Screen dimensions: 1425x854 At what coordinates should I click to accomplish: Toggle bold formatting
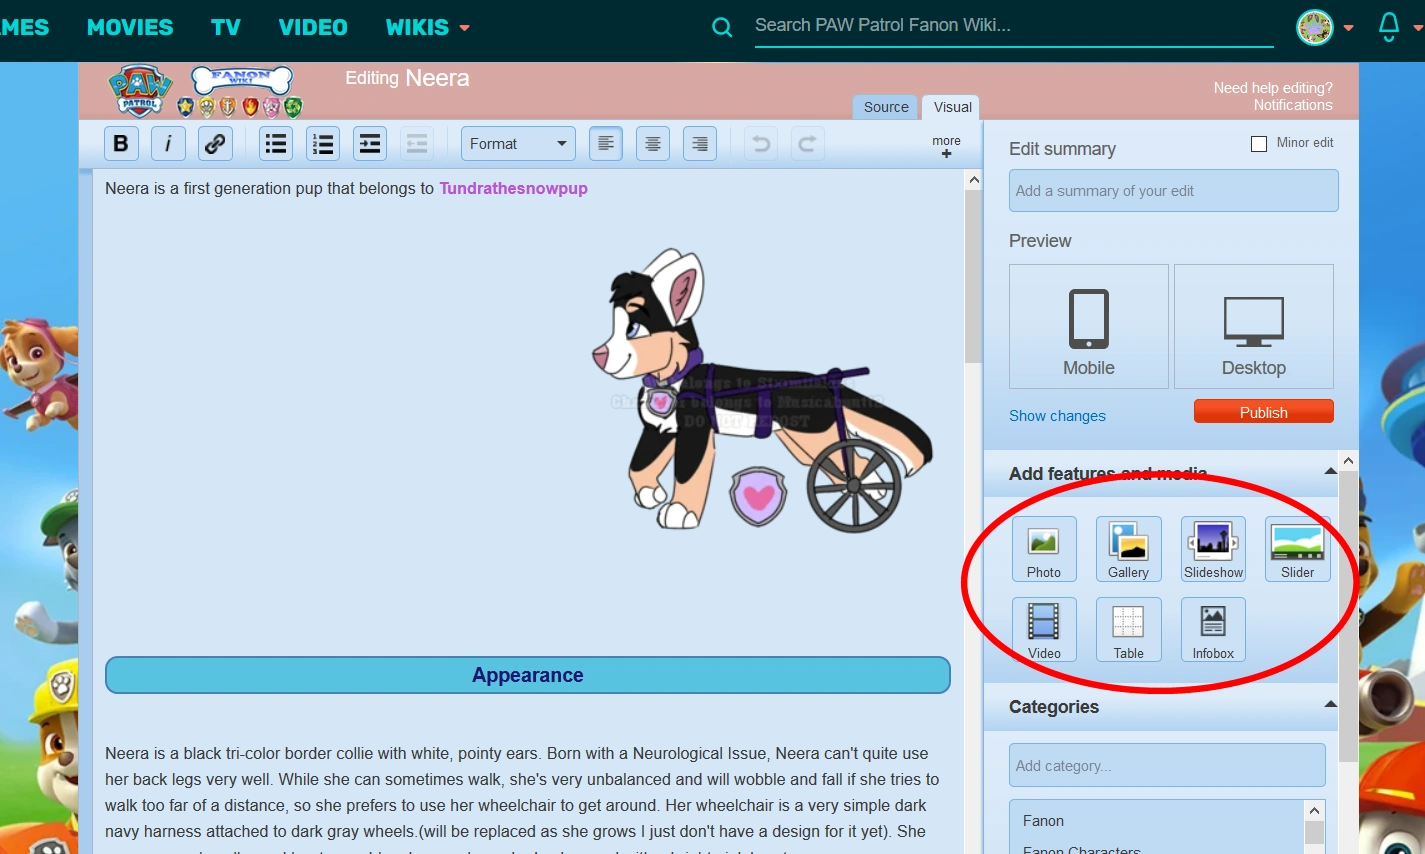[x=121, y=144]
